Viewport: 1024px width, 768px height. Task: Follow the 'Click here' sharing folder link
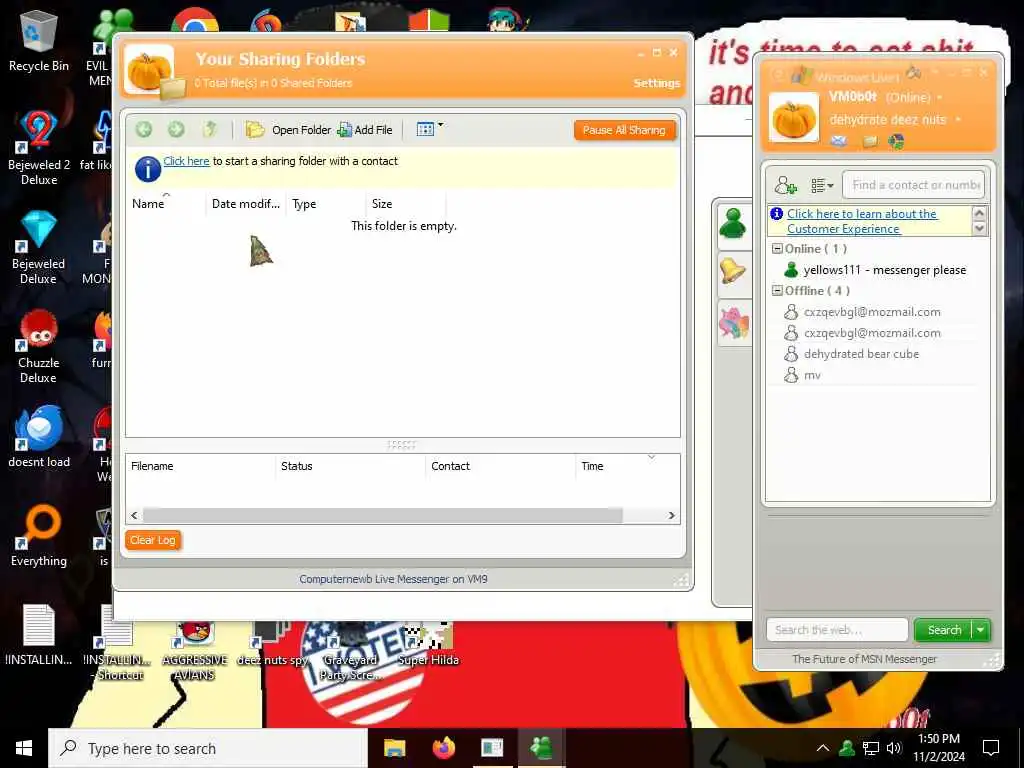click(x=186, y=161)
